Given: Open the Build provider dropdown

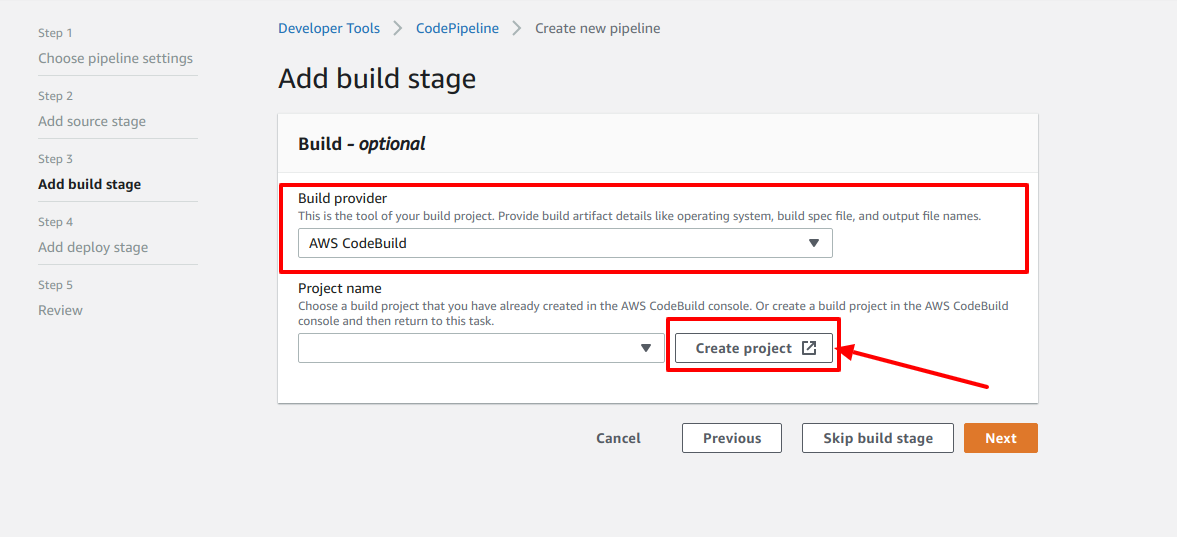Looking at the screenshot, I should click(x=565, y=243).
